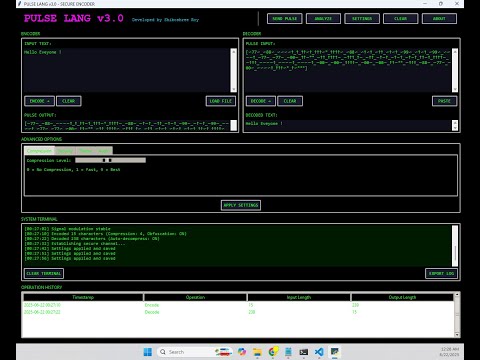Adjust the Compression Level slider
The width and height of the screenshot is (480, 360).
tap(110, 160)
